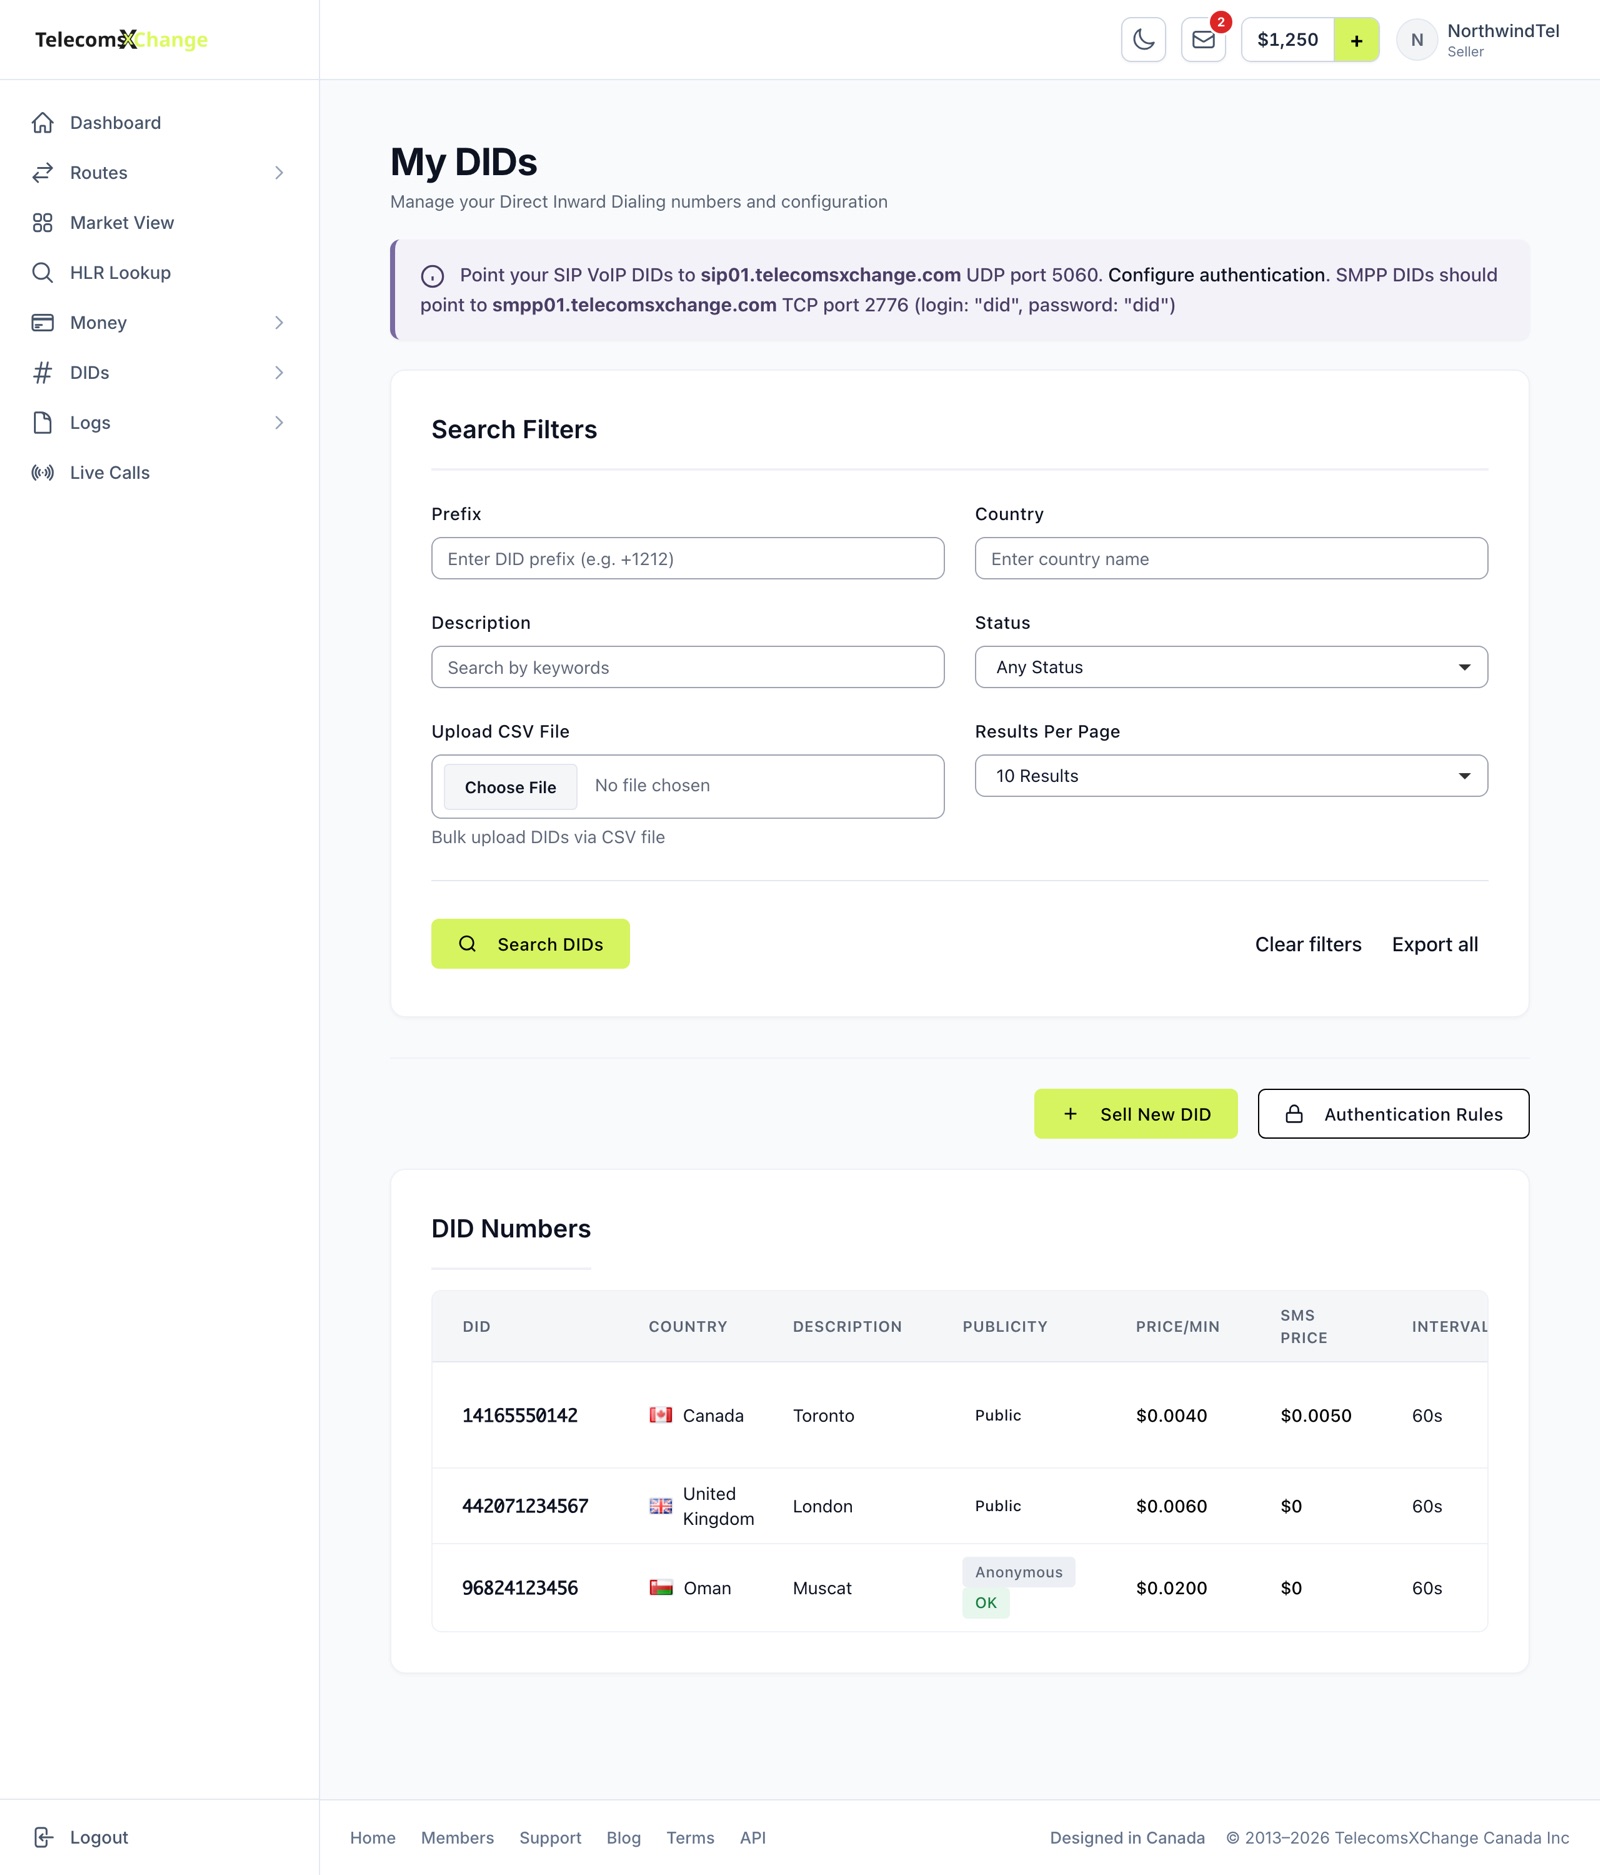Open Authentication Rules

1393,1114
